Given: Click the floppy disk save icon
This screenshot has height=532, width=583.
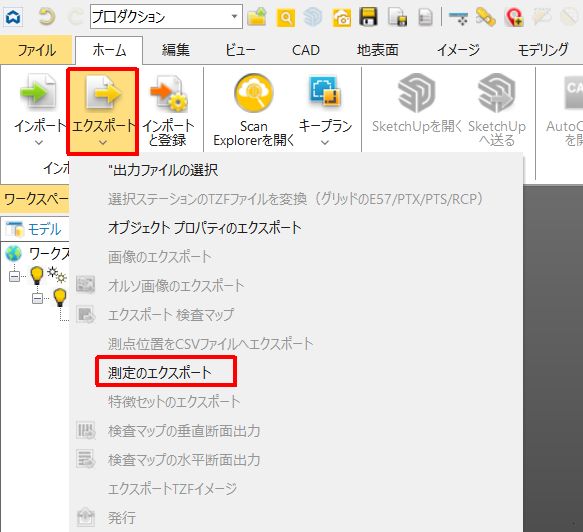Looking at the screenshot, I should 368,17.
